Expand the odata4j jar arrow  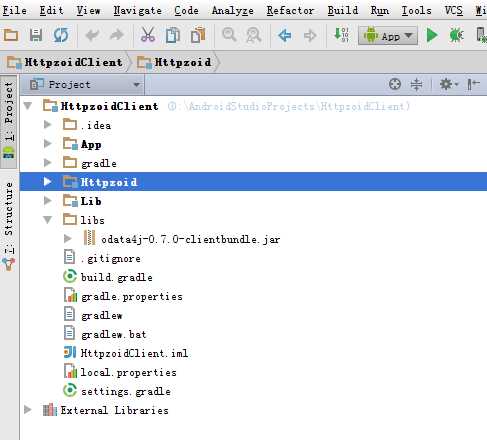pyautogui.click(x=68, y=239)
